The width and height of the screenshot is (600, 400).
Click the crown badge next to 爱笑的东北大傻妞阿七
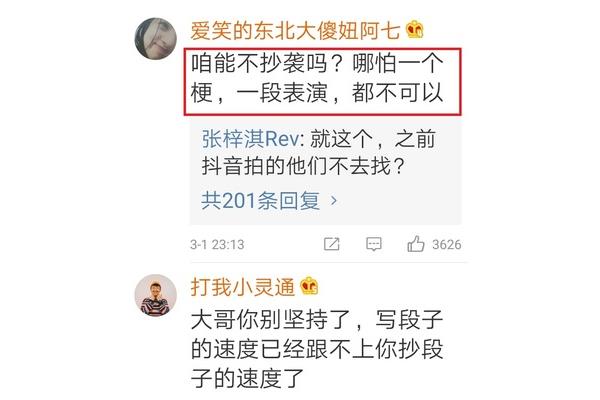tap(415, 30)
